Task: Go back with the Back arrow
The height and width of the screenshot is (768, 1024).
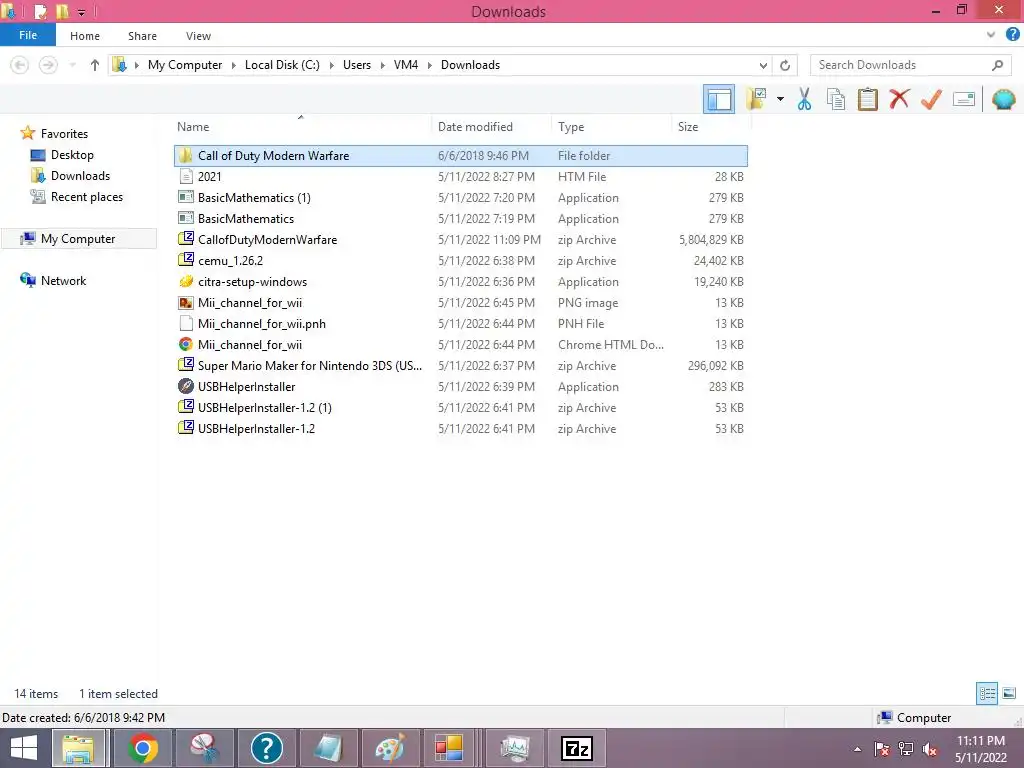Action: click(20, 65)
